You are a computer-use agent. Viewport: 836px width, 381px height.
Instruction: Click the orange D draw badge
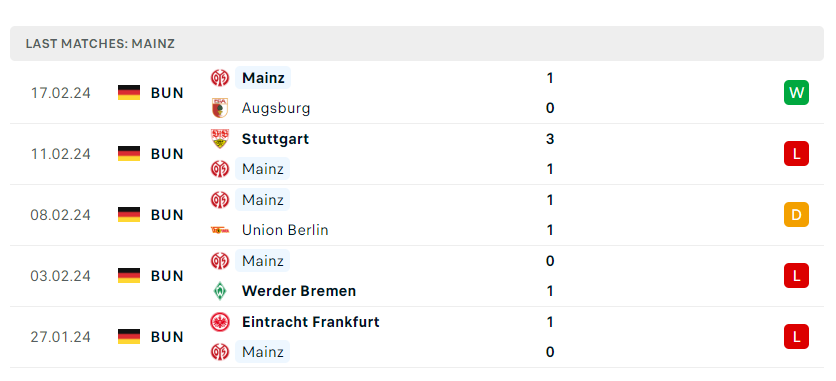(x=796, y=215)
